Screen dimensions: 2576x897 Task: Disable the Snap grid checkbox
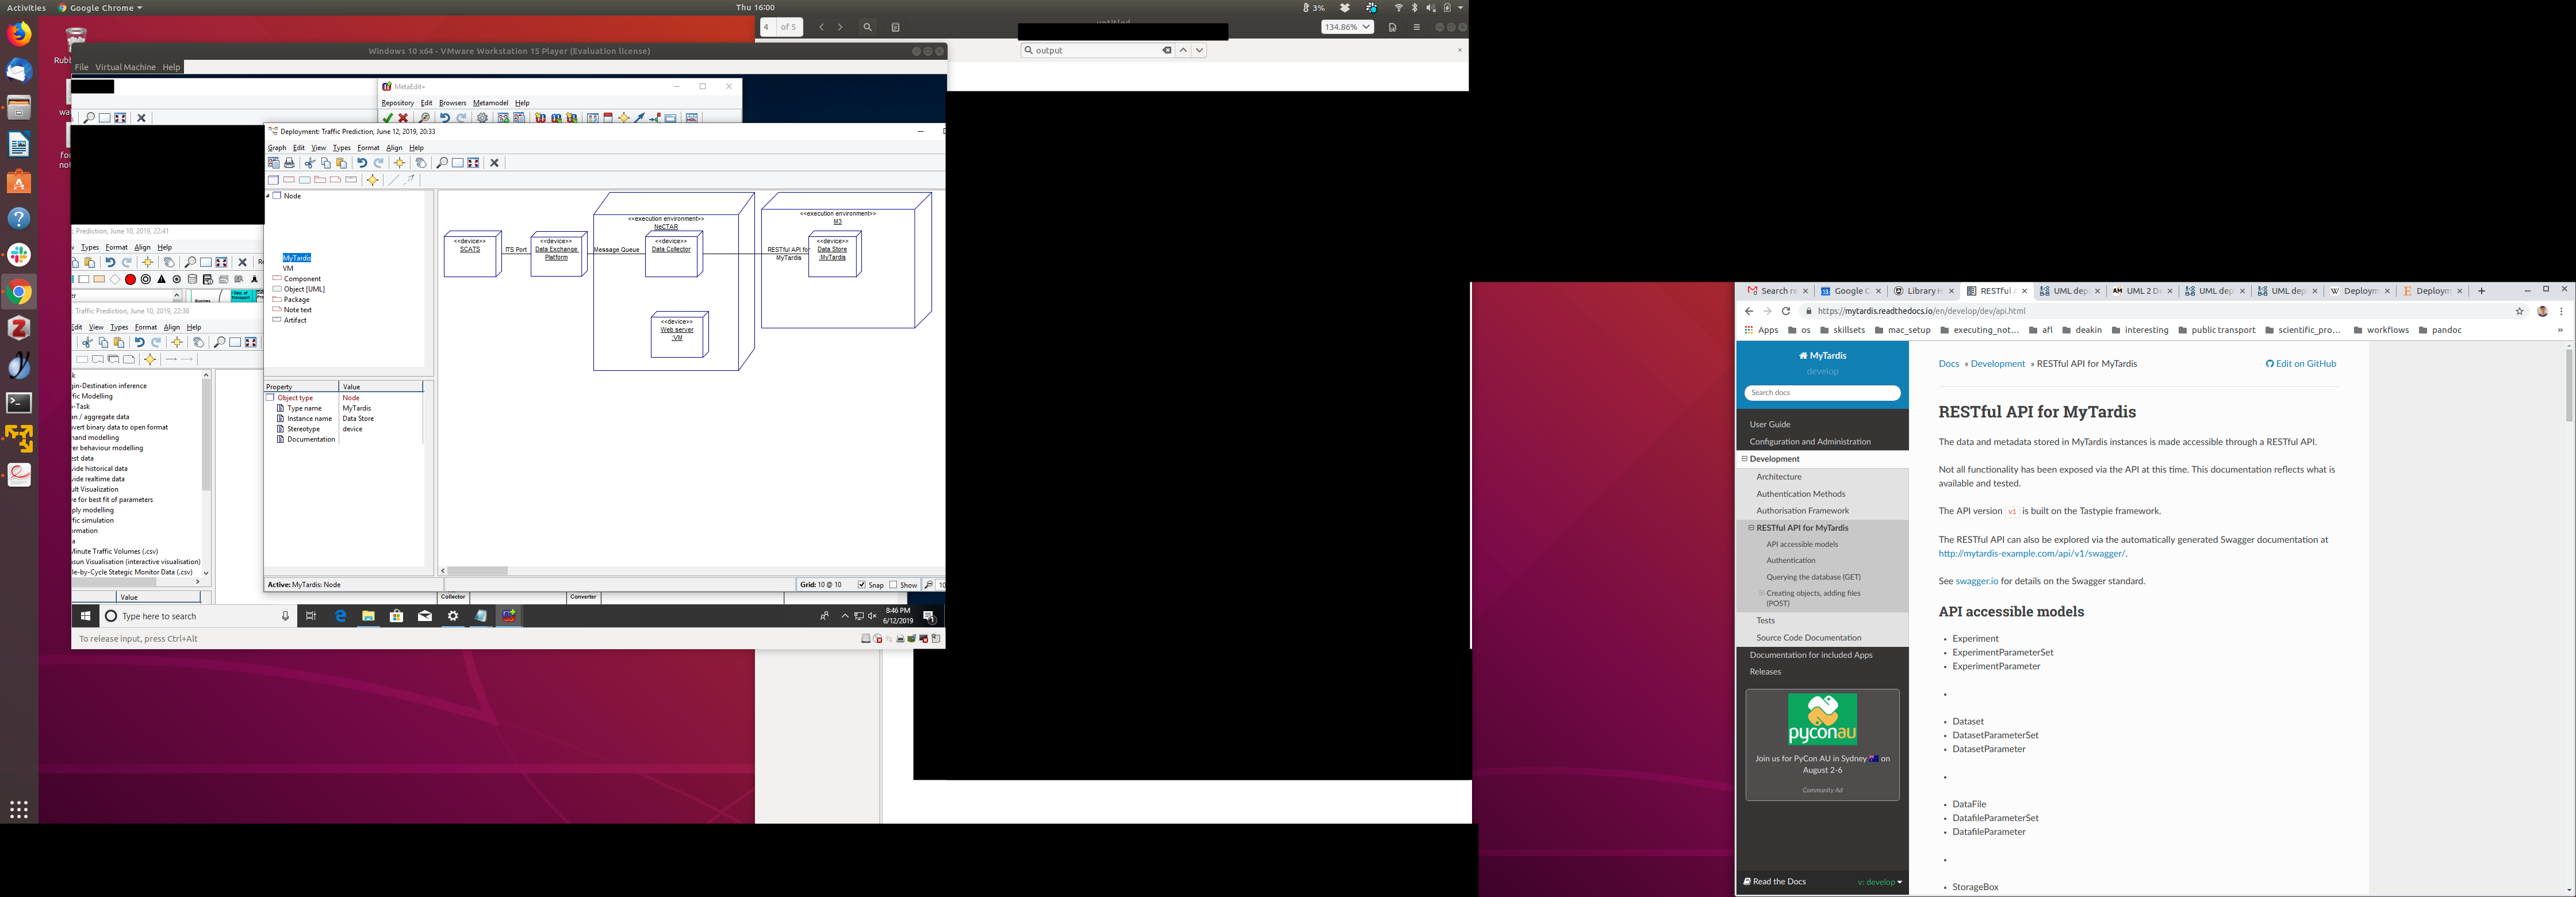pyautogui.click(x=861, y=585)
